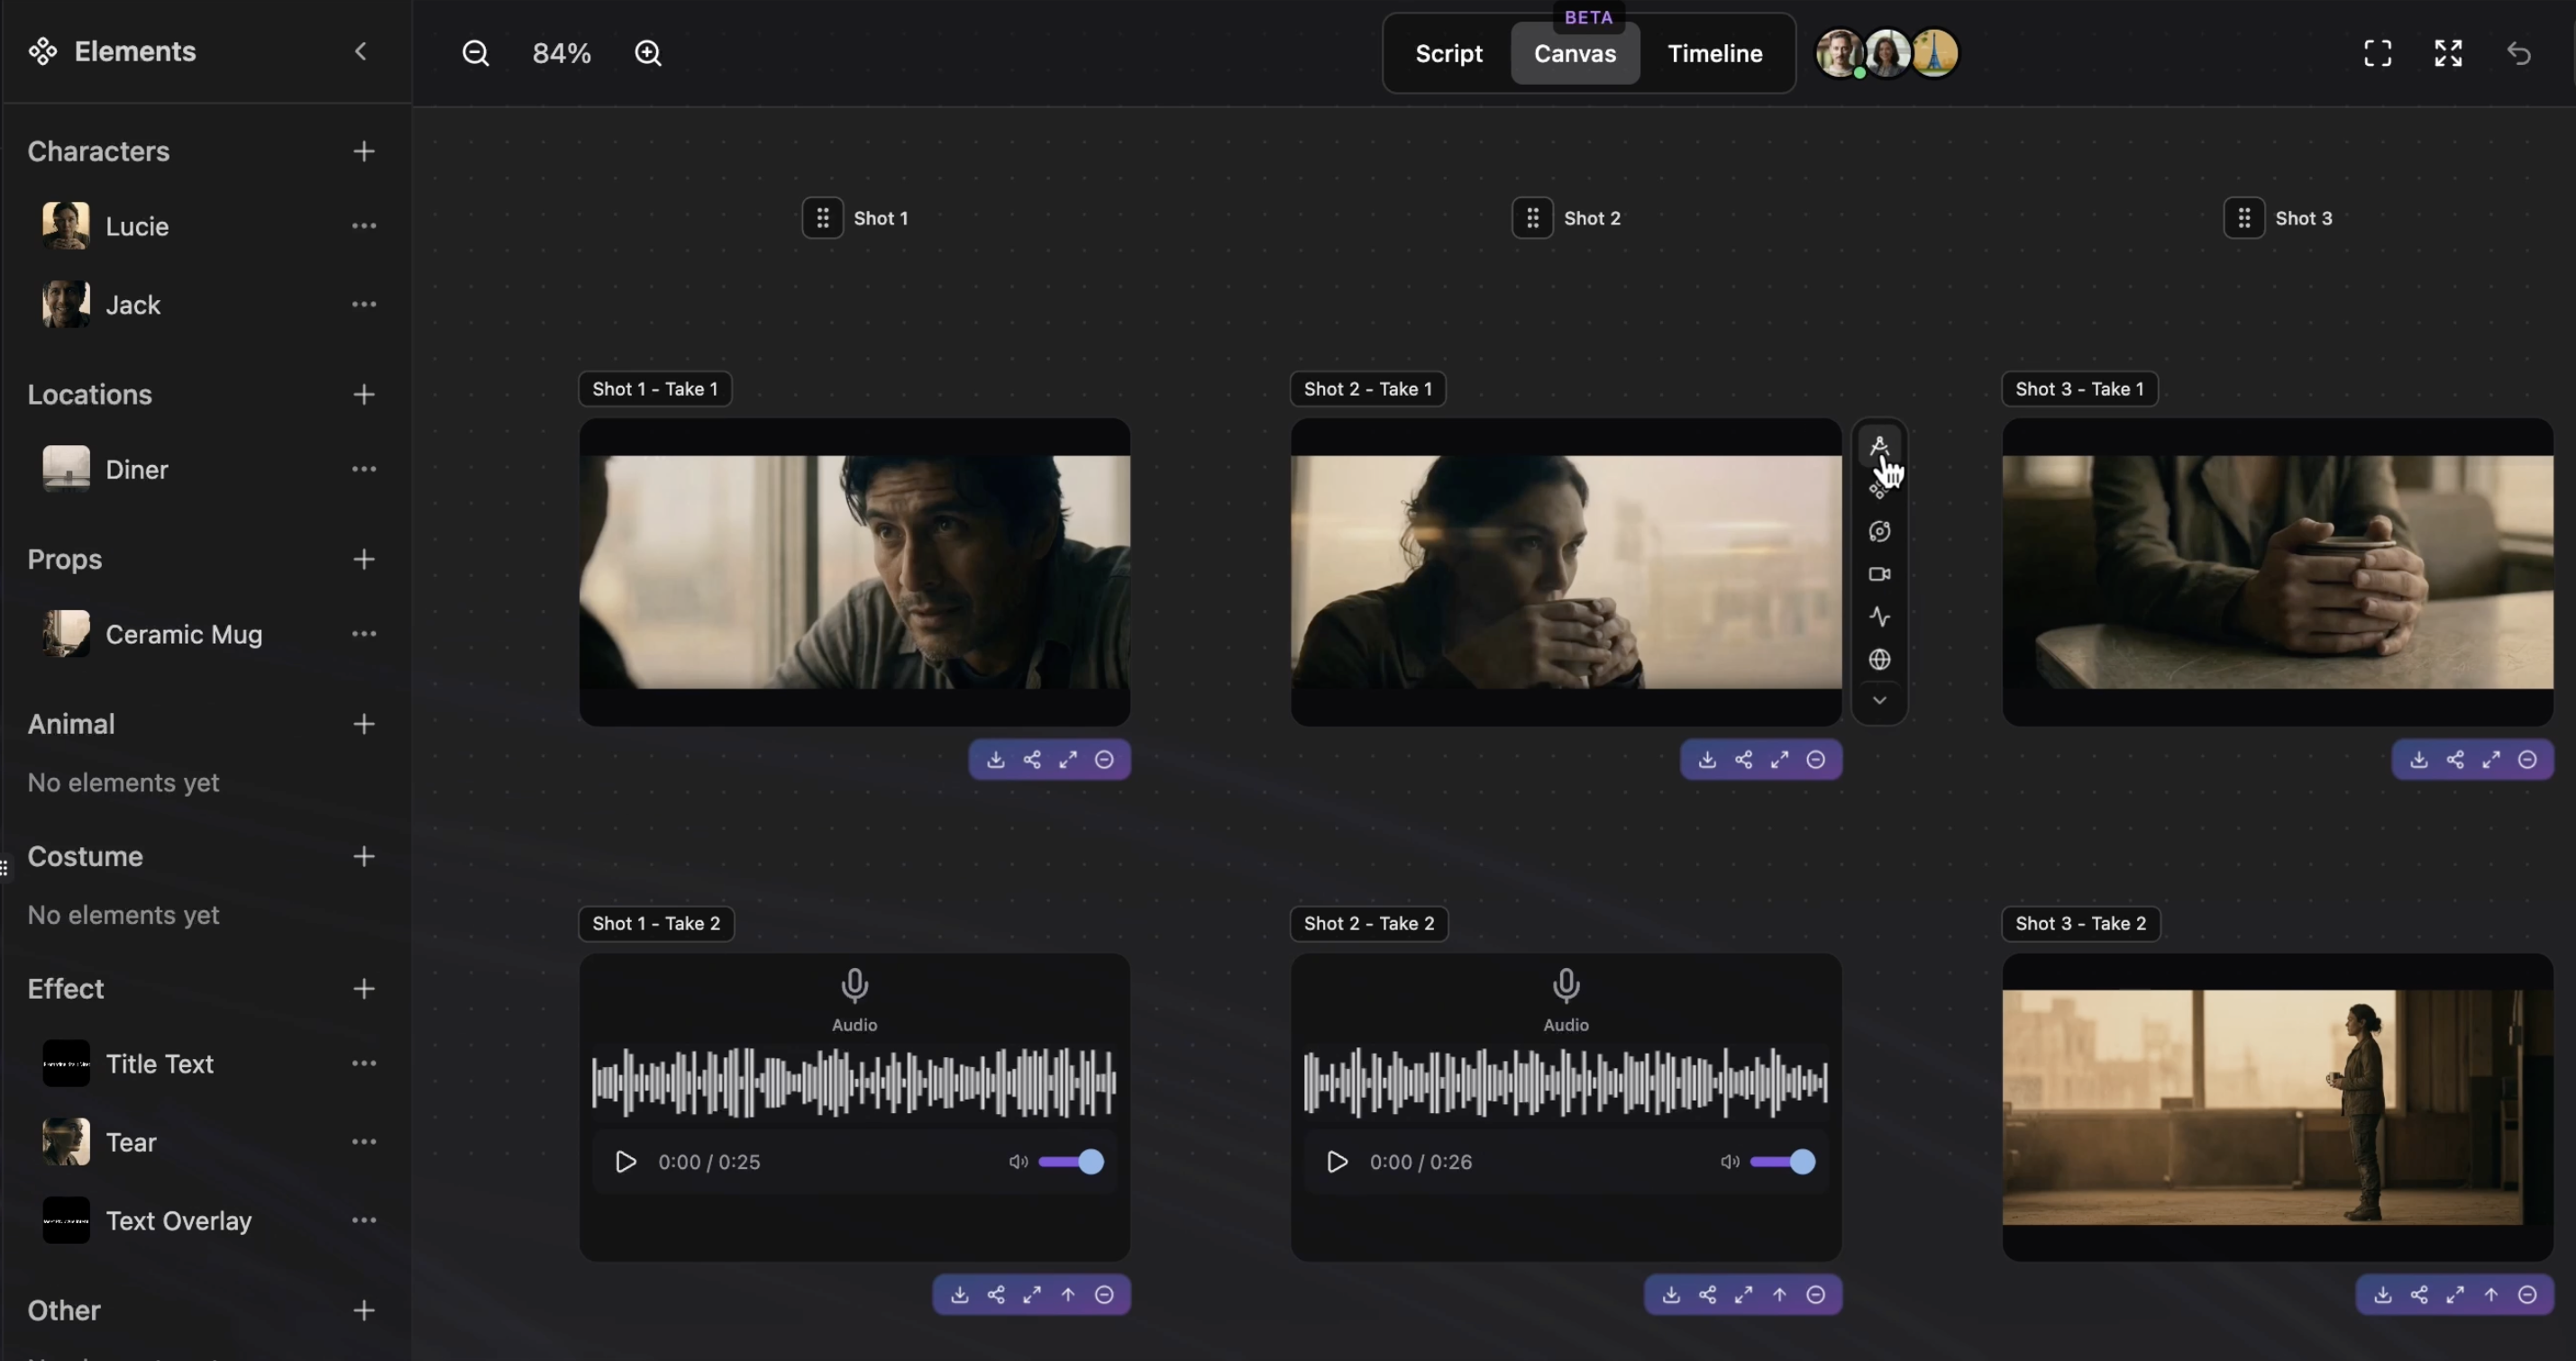The image size is (2576, 1361).
Task: Download Shot 1 - Take 1
Action: click(x=995, y=760)
